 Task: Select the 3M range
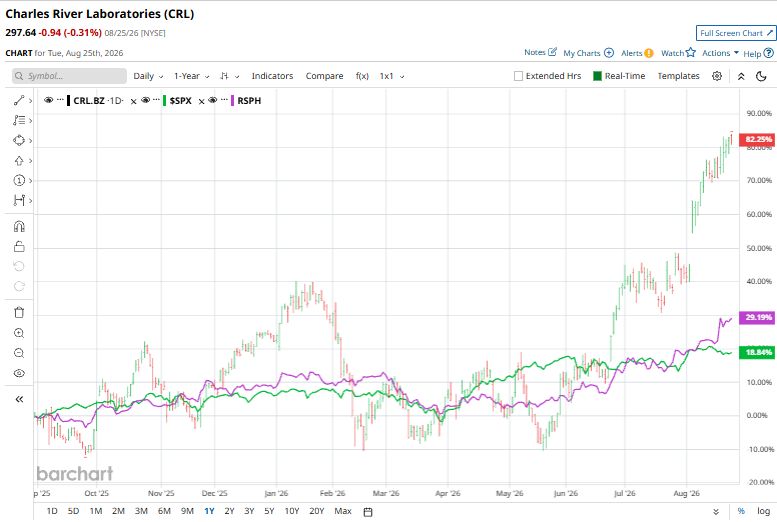pos(141,511)
